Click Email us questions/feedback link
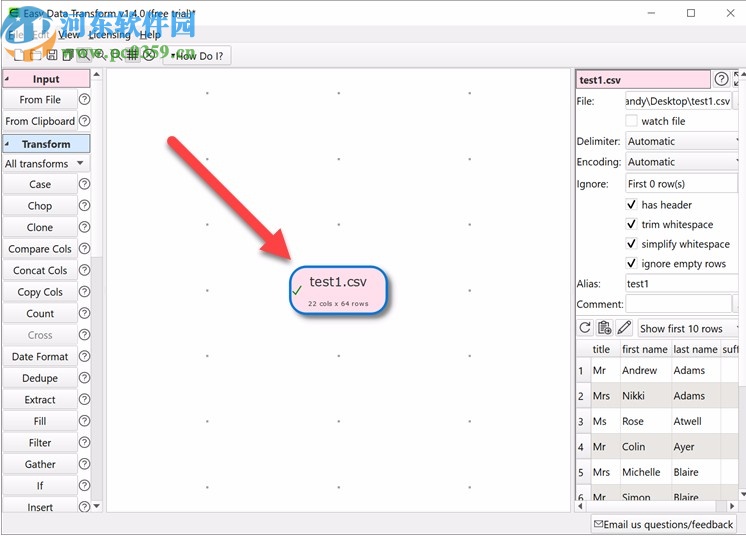 click(663, 524)
